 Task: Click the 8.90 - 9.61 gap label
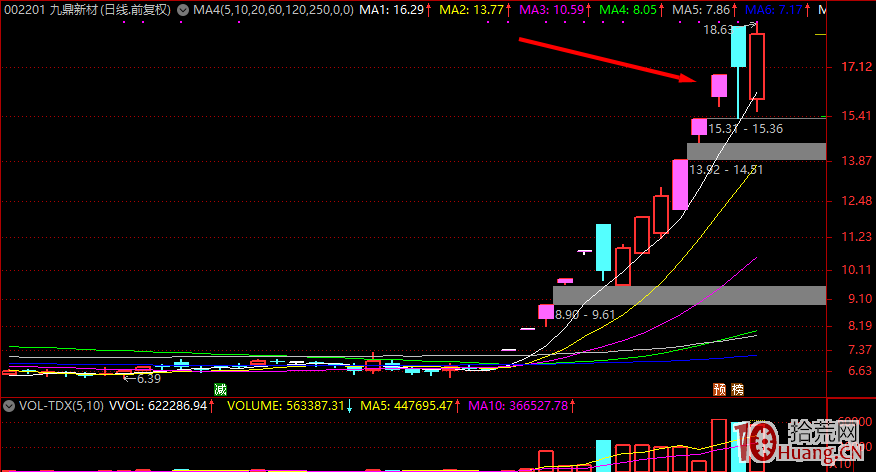[x=585, y=315]
